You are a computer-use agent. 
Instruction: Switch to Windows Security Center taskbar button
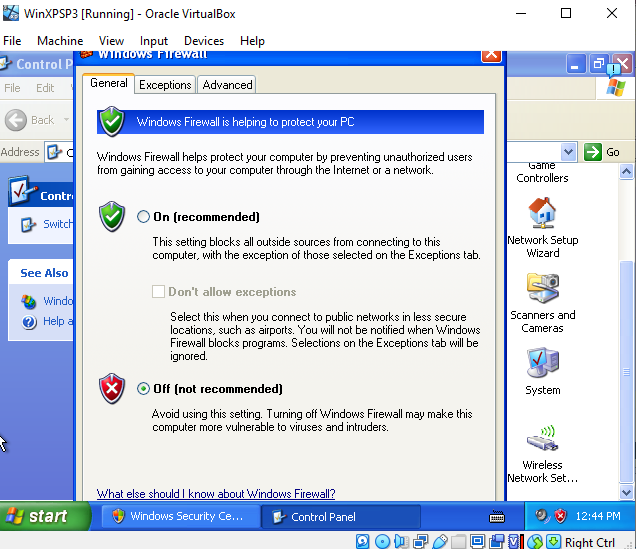pos(180,516)
